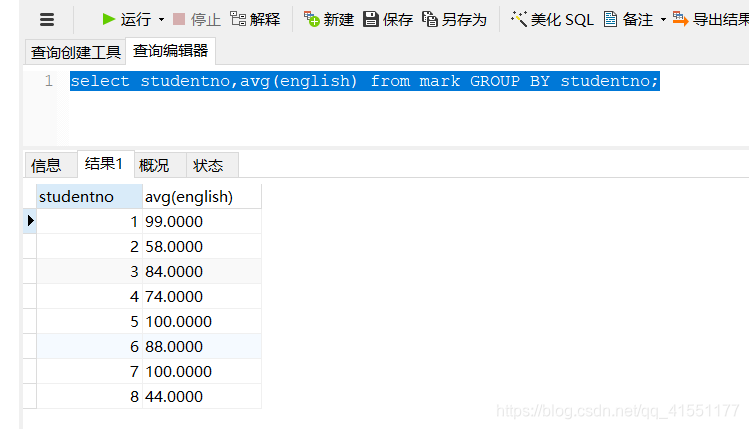The height and width of the screenshot is (429, 749).
Task: Click studentno cell with value 8
Action: (89, 396)
